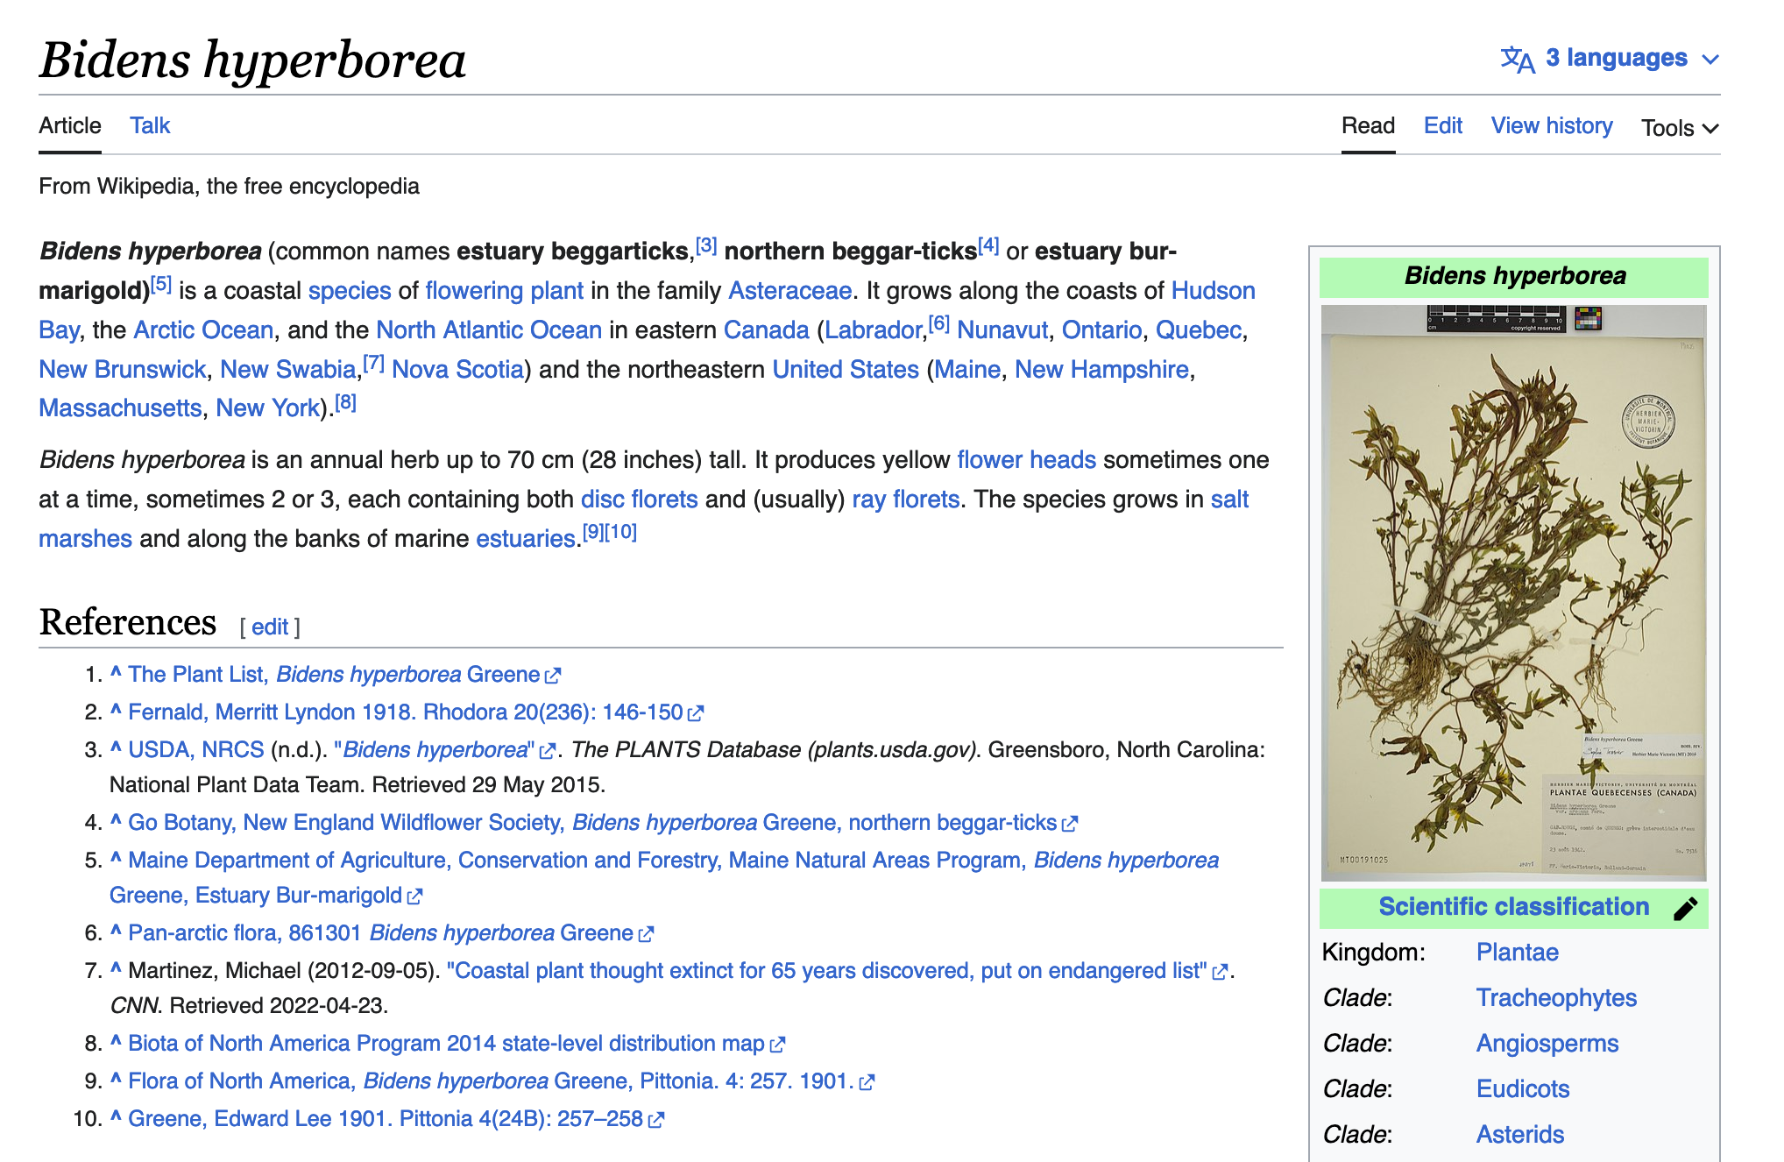Switch to the Talk tab

coord(150,126)
